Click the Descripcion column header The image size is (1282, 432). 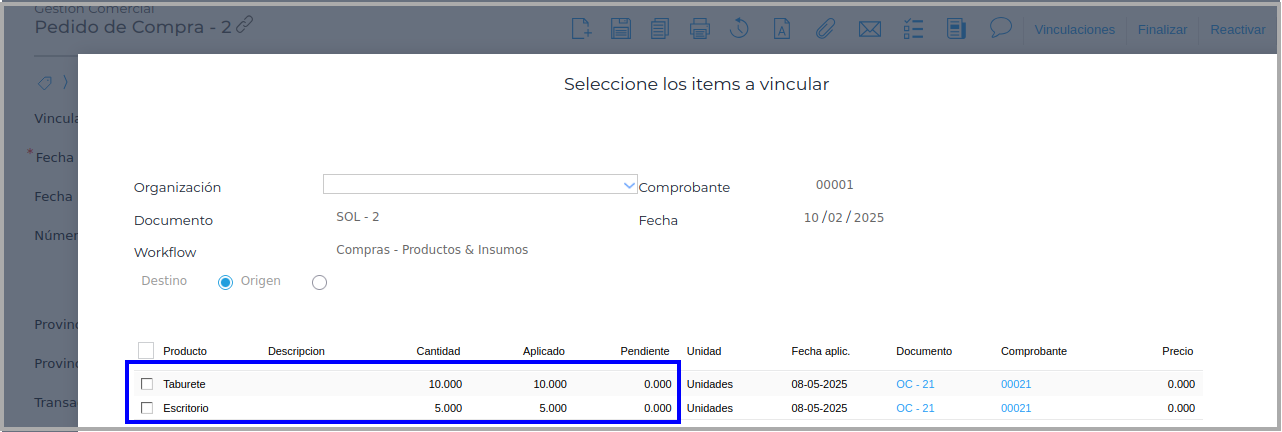click(x=296, y=351)
